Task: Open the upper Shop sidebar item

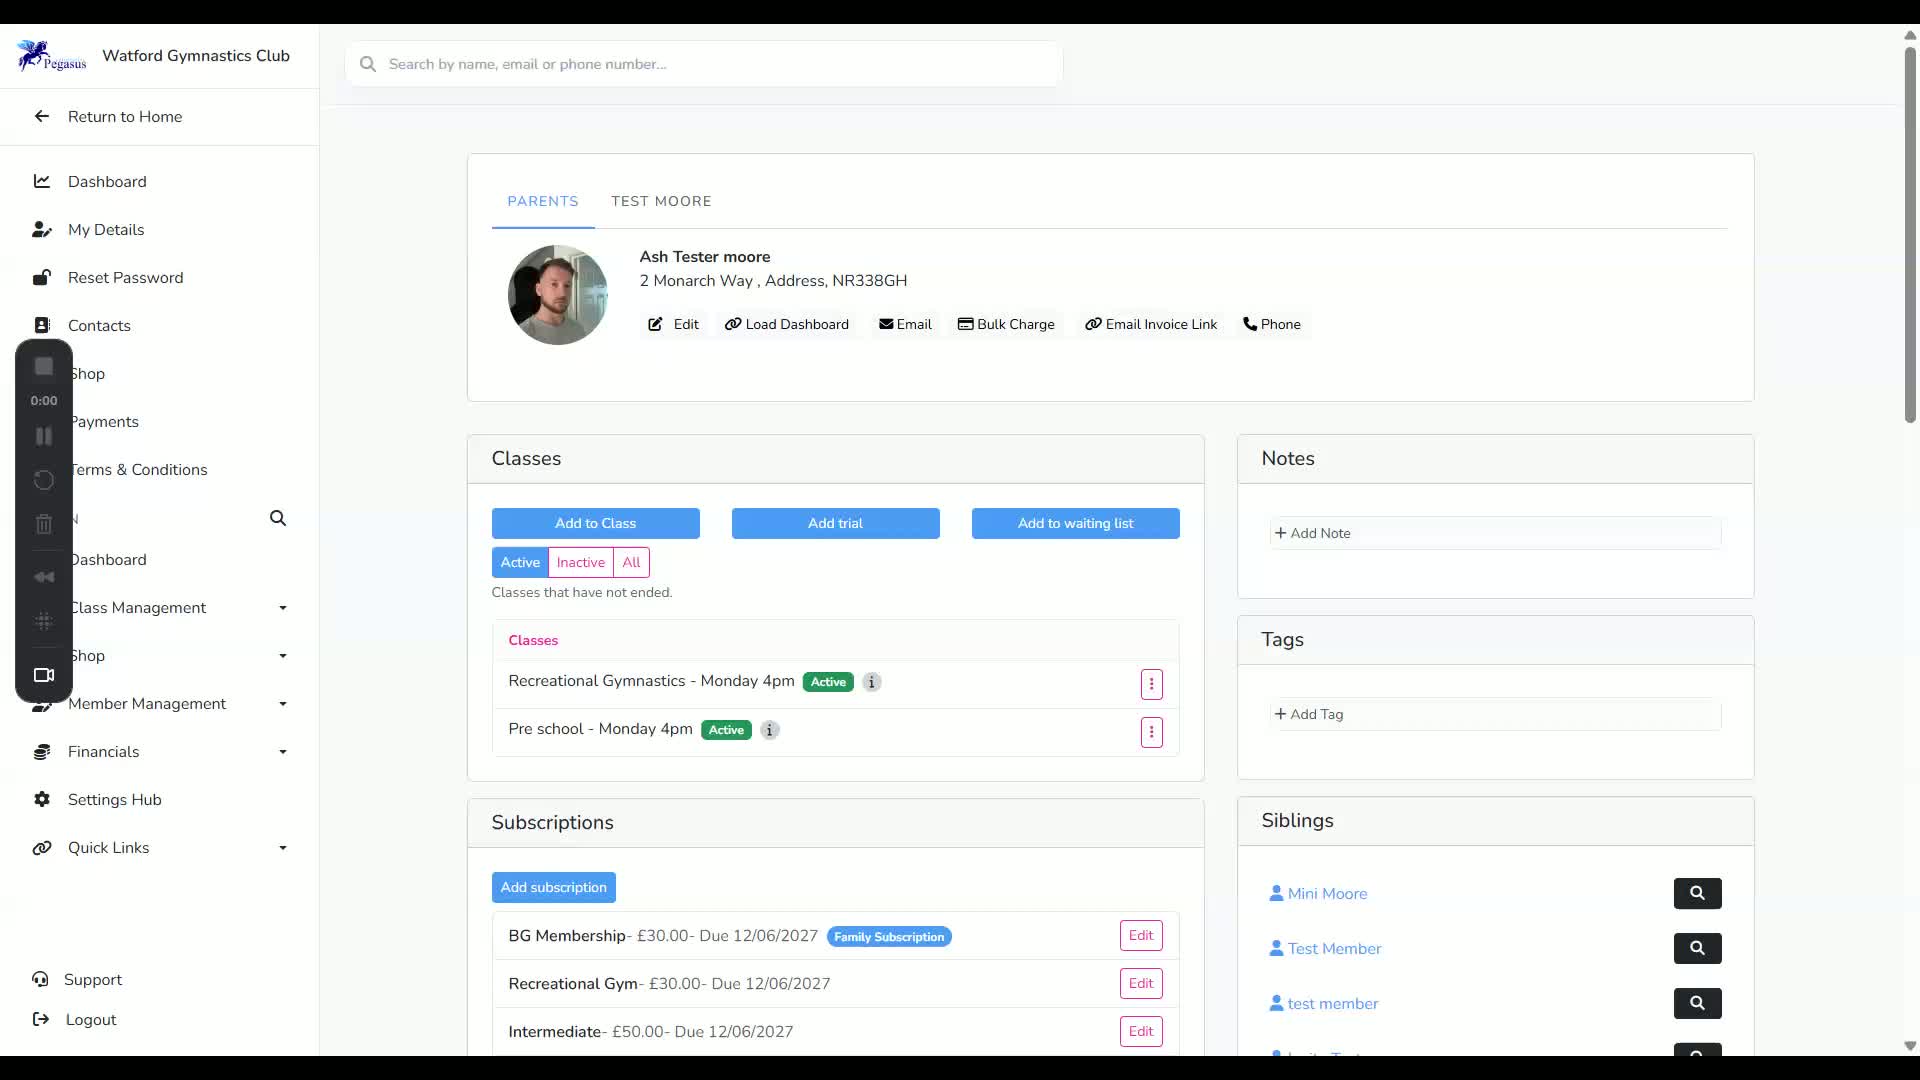Action: [87, 373]
